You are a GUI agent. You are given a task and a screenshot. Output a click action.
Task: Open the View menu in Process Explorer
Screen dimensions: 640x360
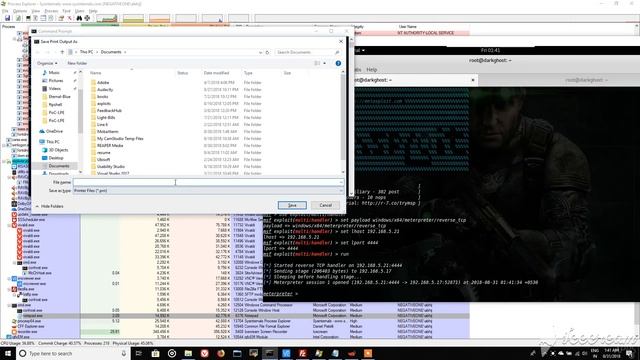(x=36, y=11)
